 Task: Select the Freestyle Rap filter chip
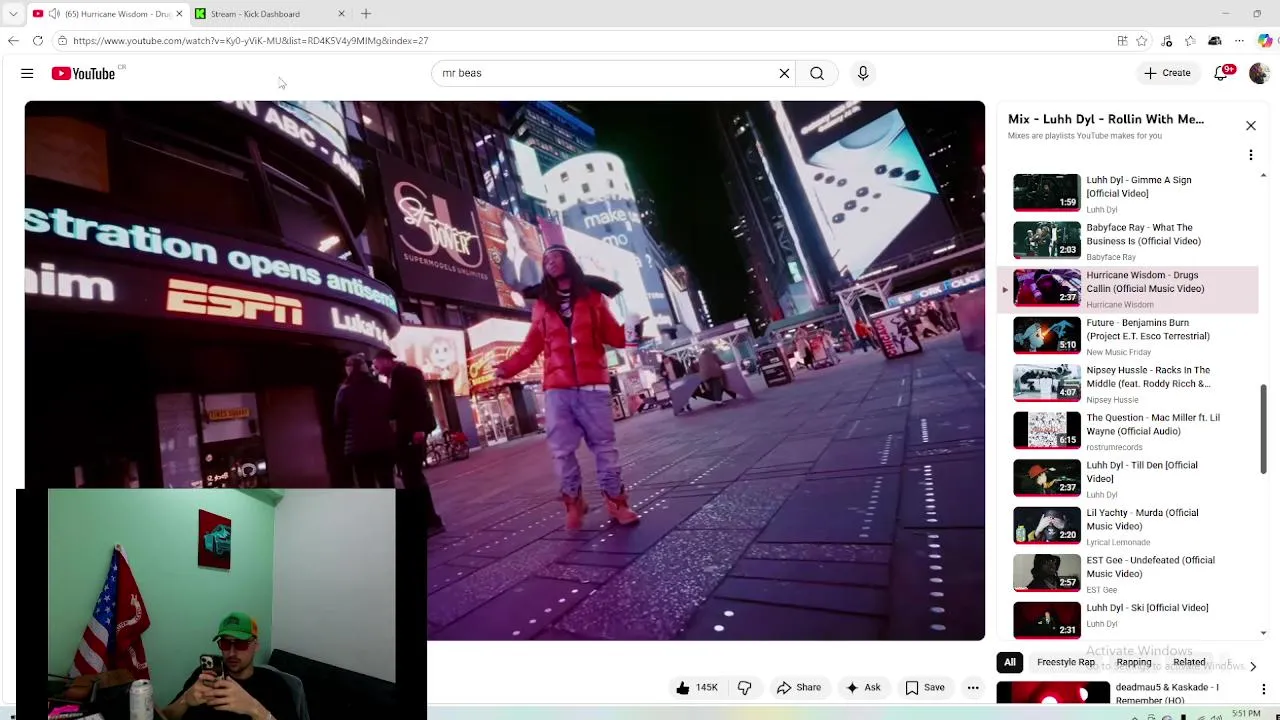point(1066,662)
